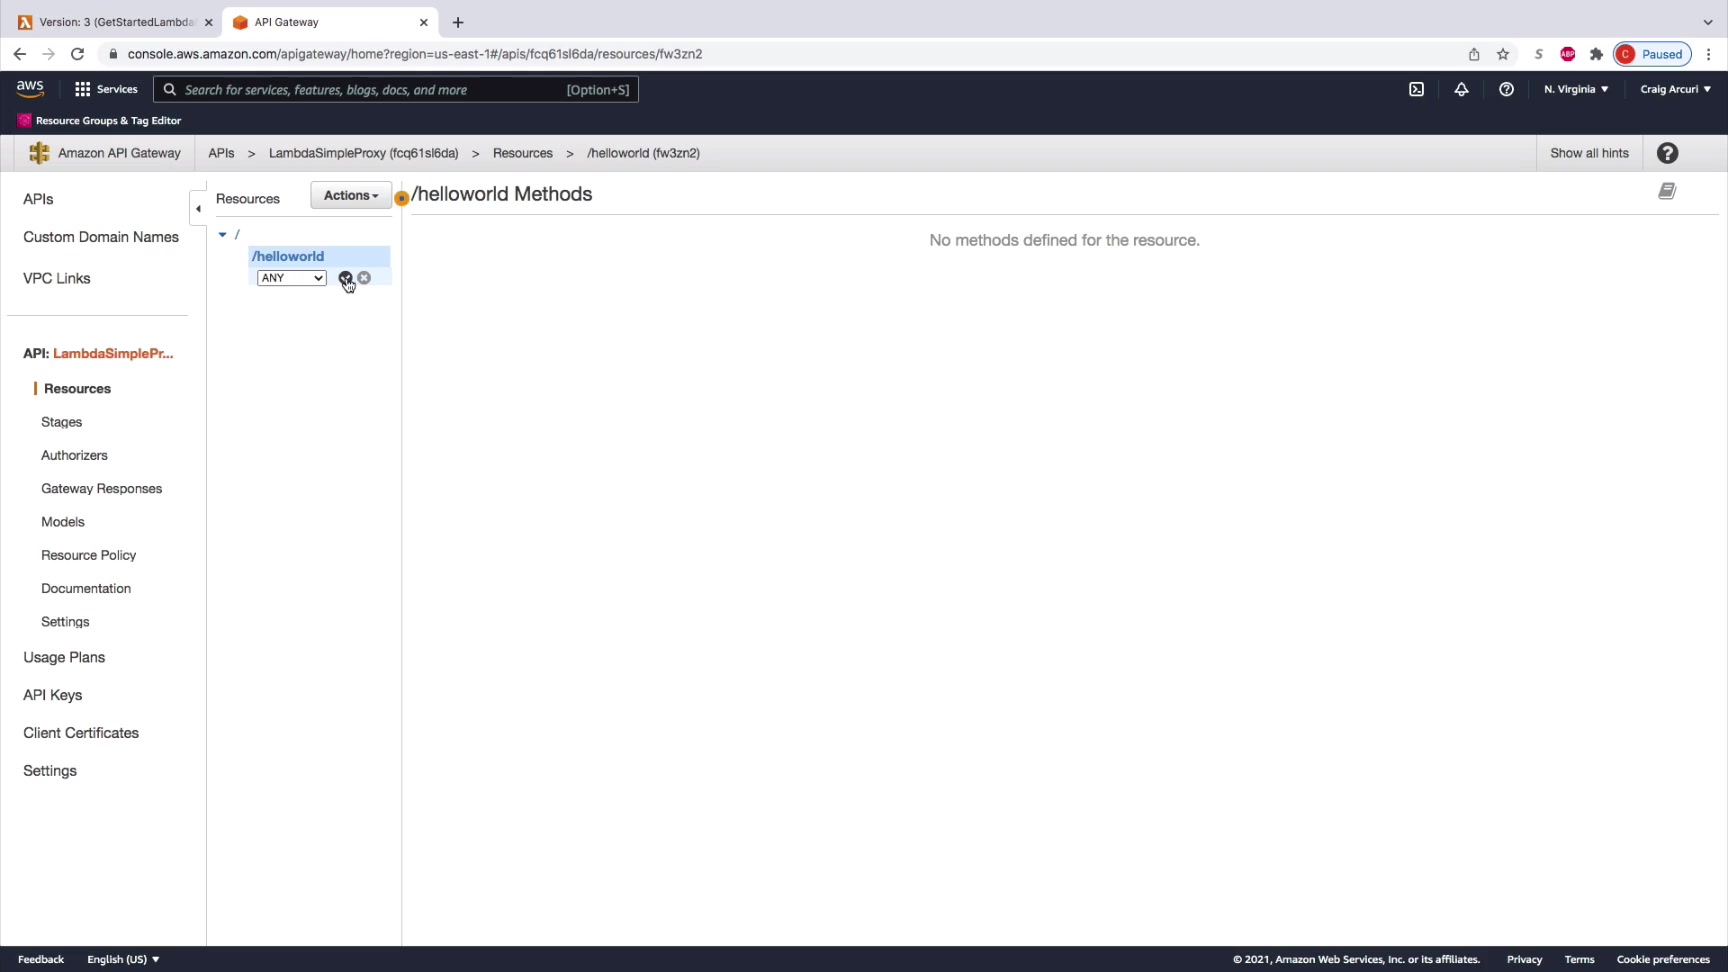Screen dimensions: 1728x972
Task: Open the bottom Settings sidebar link
Action: pyautogui.click(x=50, y=771)
